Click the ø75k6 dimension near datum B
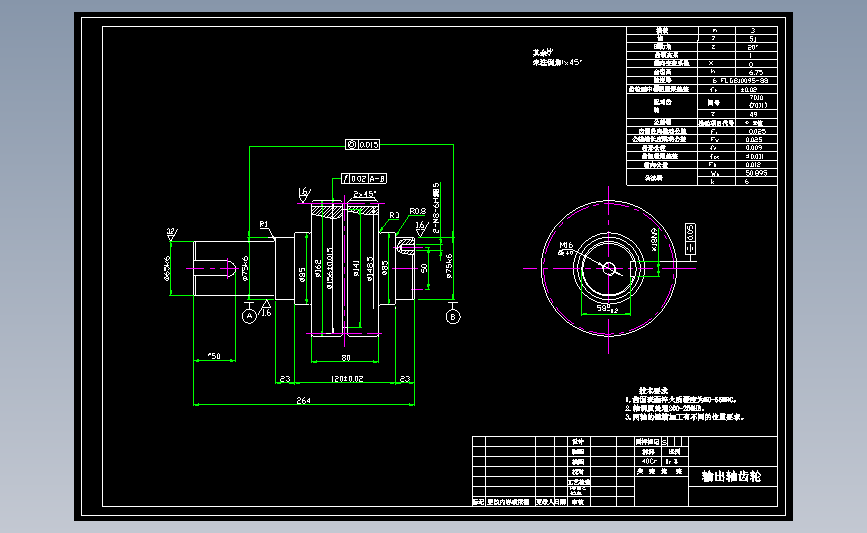Viewport: 867px width, 533px height. 449,266
